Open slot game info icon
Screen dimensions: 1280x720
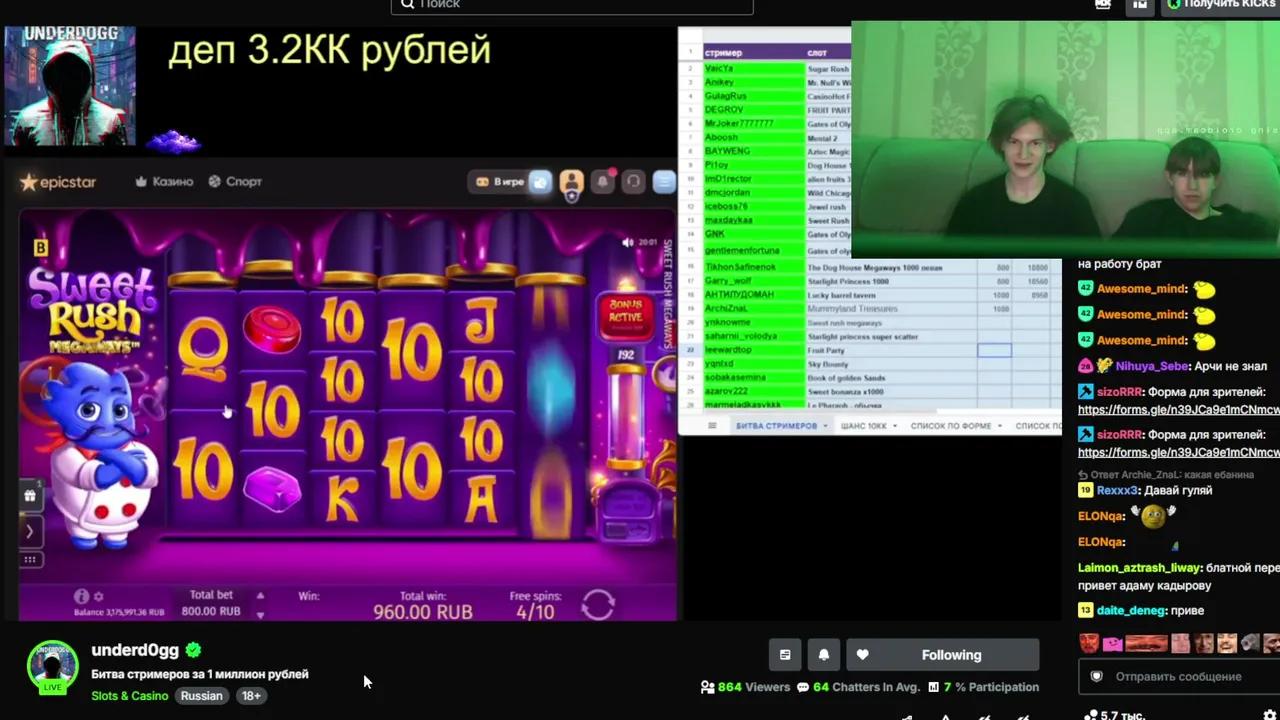coord(82,596)
